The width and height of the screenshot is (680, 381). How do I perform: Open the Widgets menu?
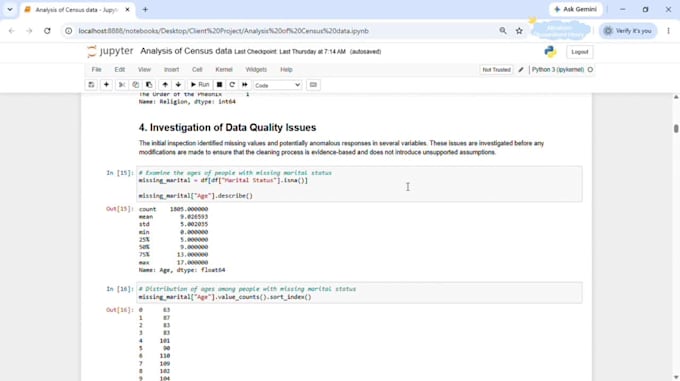point(256,70)
